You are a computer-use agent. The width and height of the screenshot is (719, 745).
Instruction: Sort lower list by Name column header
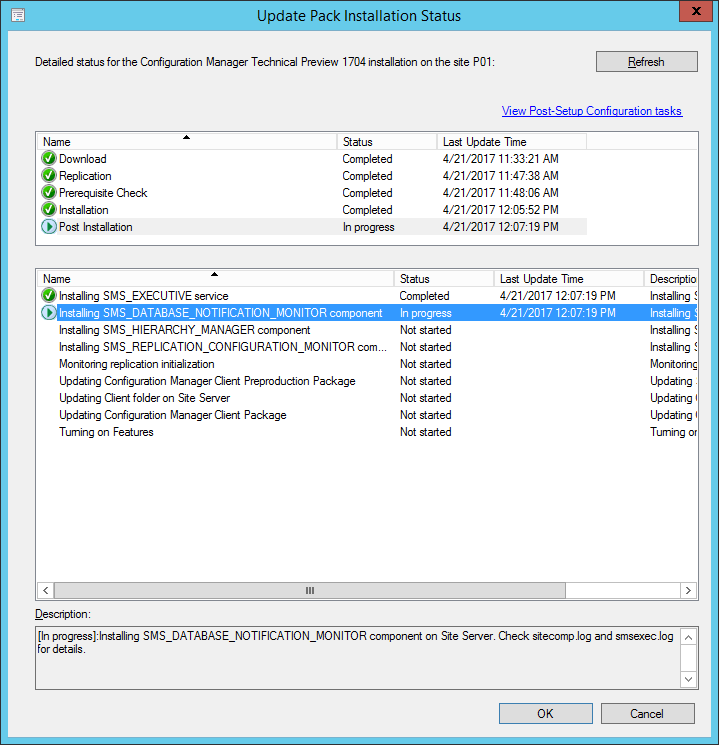[x=216, y=278]
